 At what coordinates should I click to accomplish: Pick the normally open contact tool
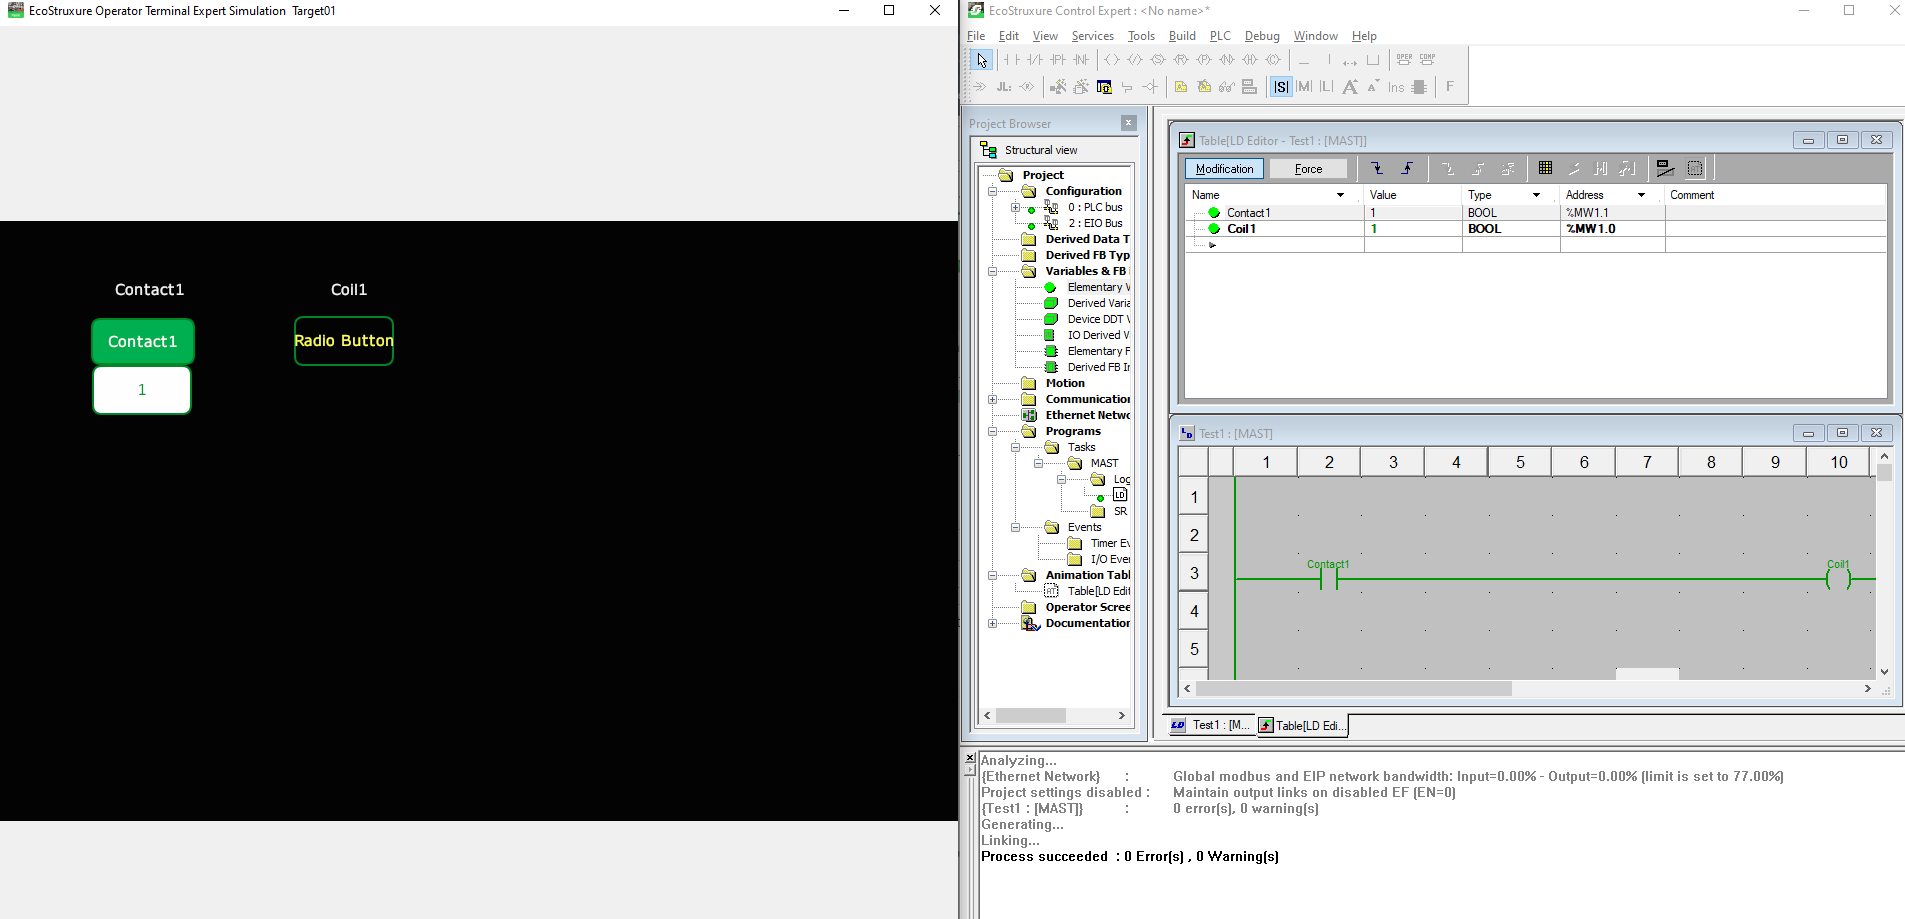[1011, 60]
